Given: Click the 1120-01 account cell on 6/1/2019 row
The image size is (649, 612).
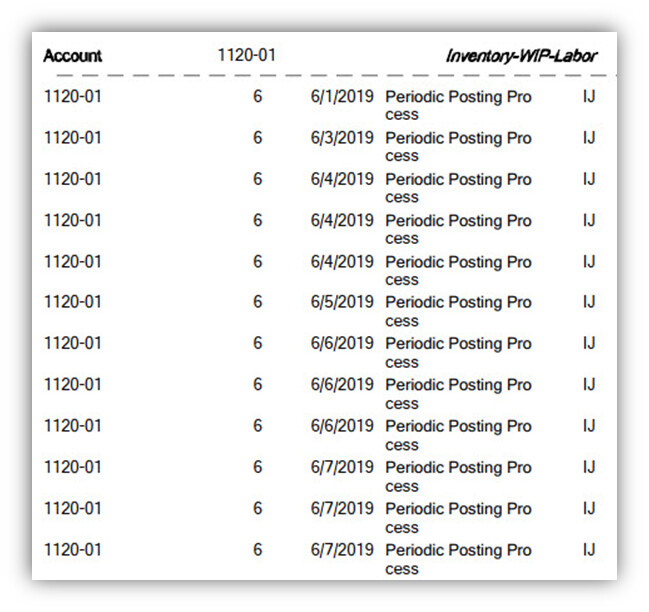Looking at the screenshot, I should click(73, 96).
